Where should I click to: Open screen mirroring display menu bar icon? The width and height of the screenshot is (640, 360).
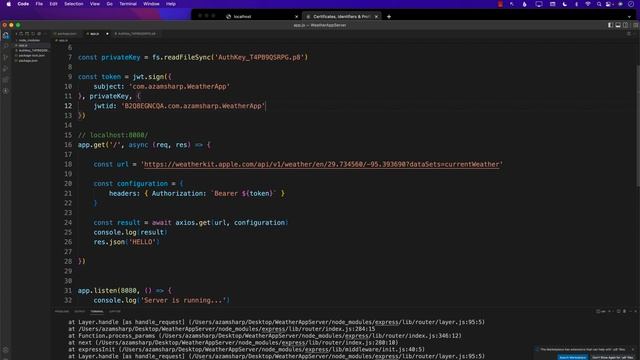pyautogui.click(x=539, y=4)
